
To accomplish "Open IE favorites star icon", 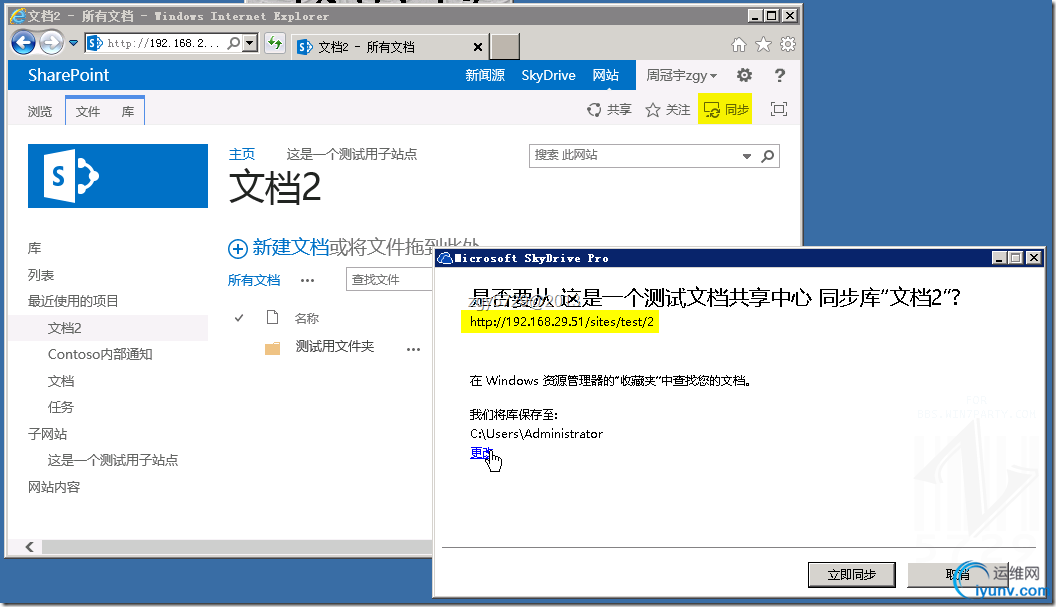I will click(x=763, y=44).
